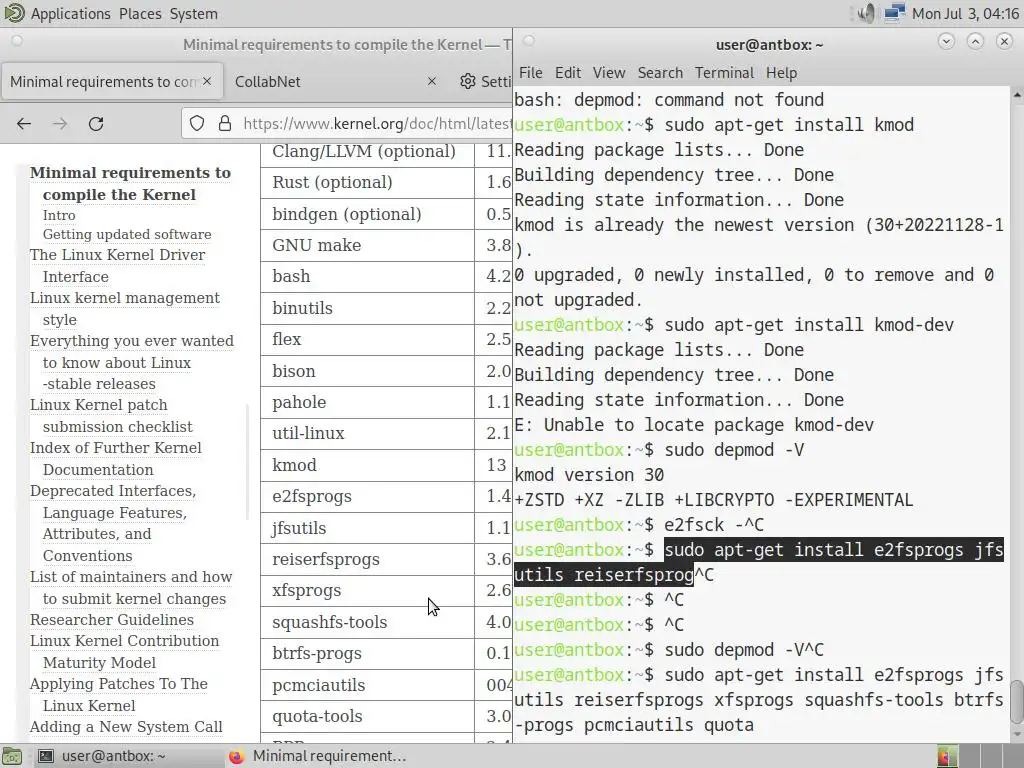Viewport: 1024px width, 768px height.
Task: Open the volume control in the system tray
Action: pos(866,13)
